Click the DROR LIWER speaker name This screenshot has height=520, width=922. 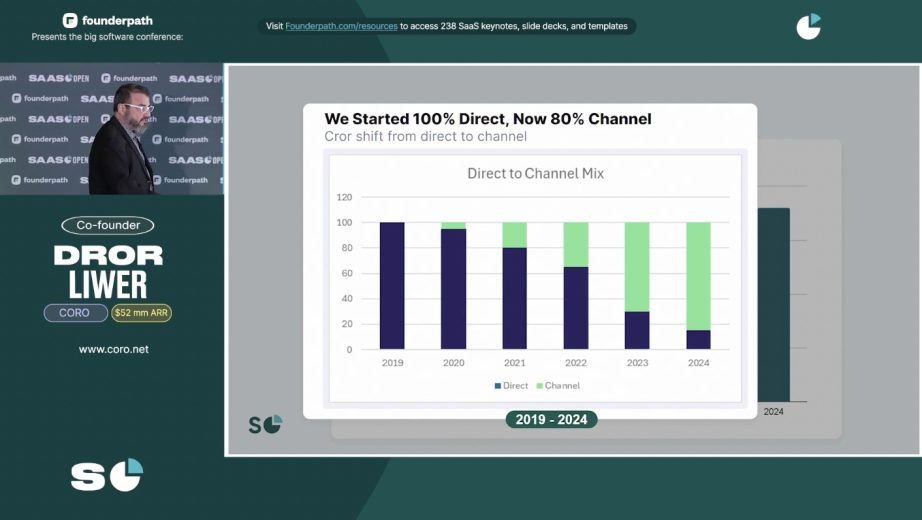[x=108, y=272]
